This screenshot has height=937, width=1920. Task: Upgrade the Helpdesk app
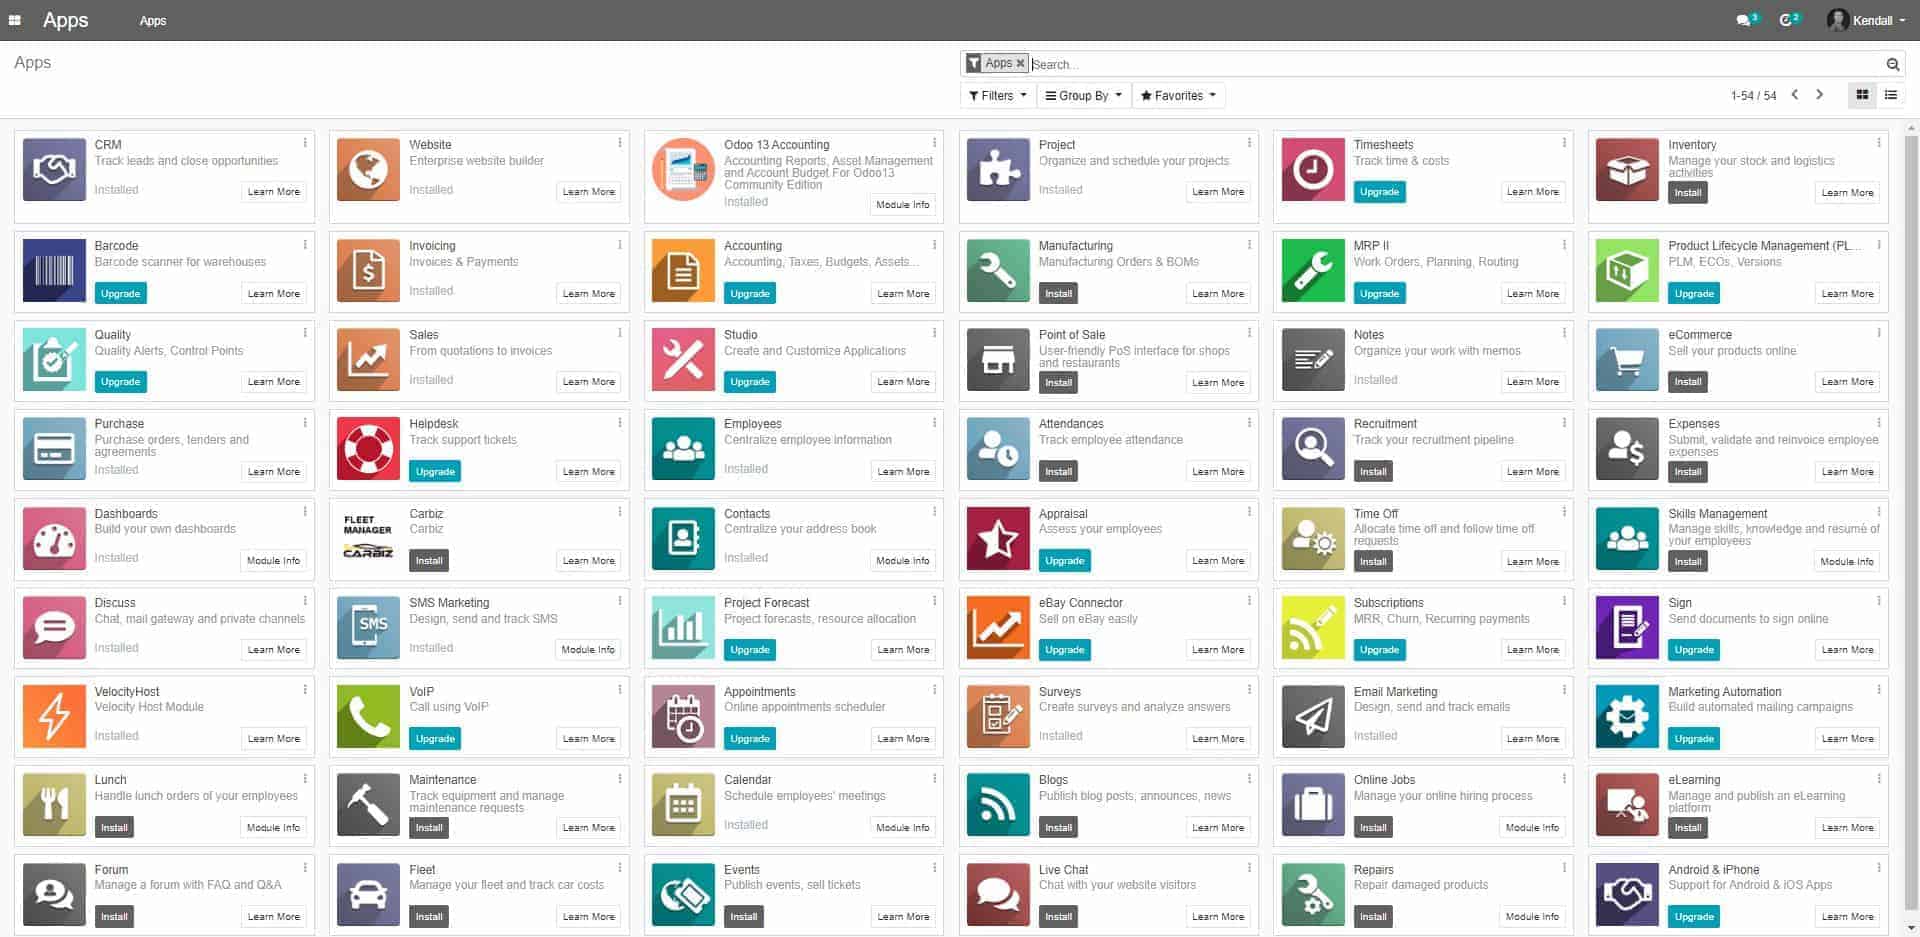tap(435, 472)
